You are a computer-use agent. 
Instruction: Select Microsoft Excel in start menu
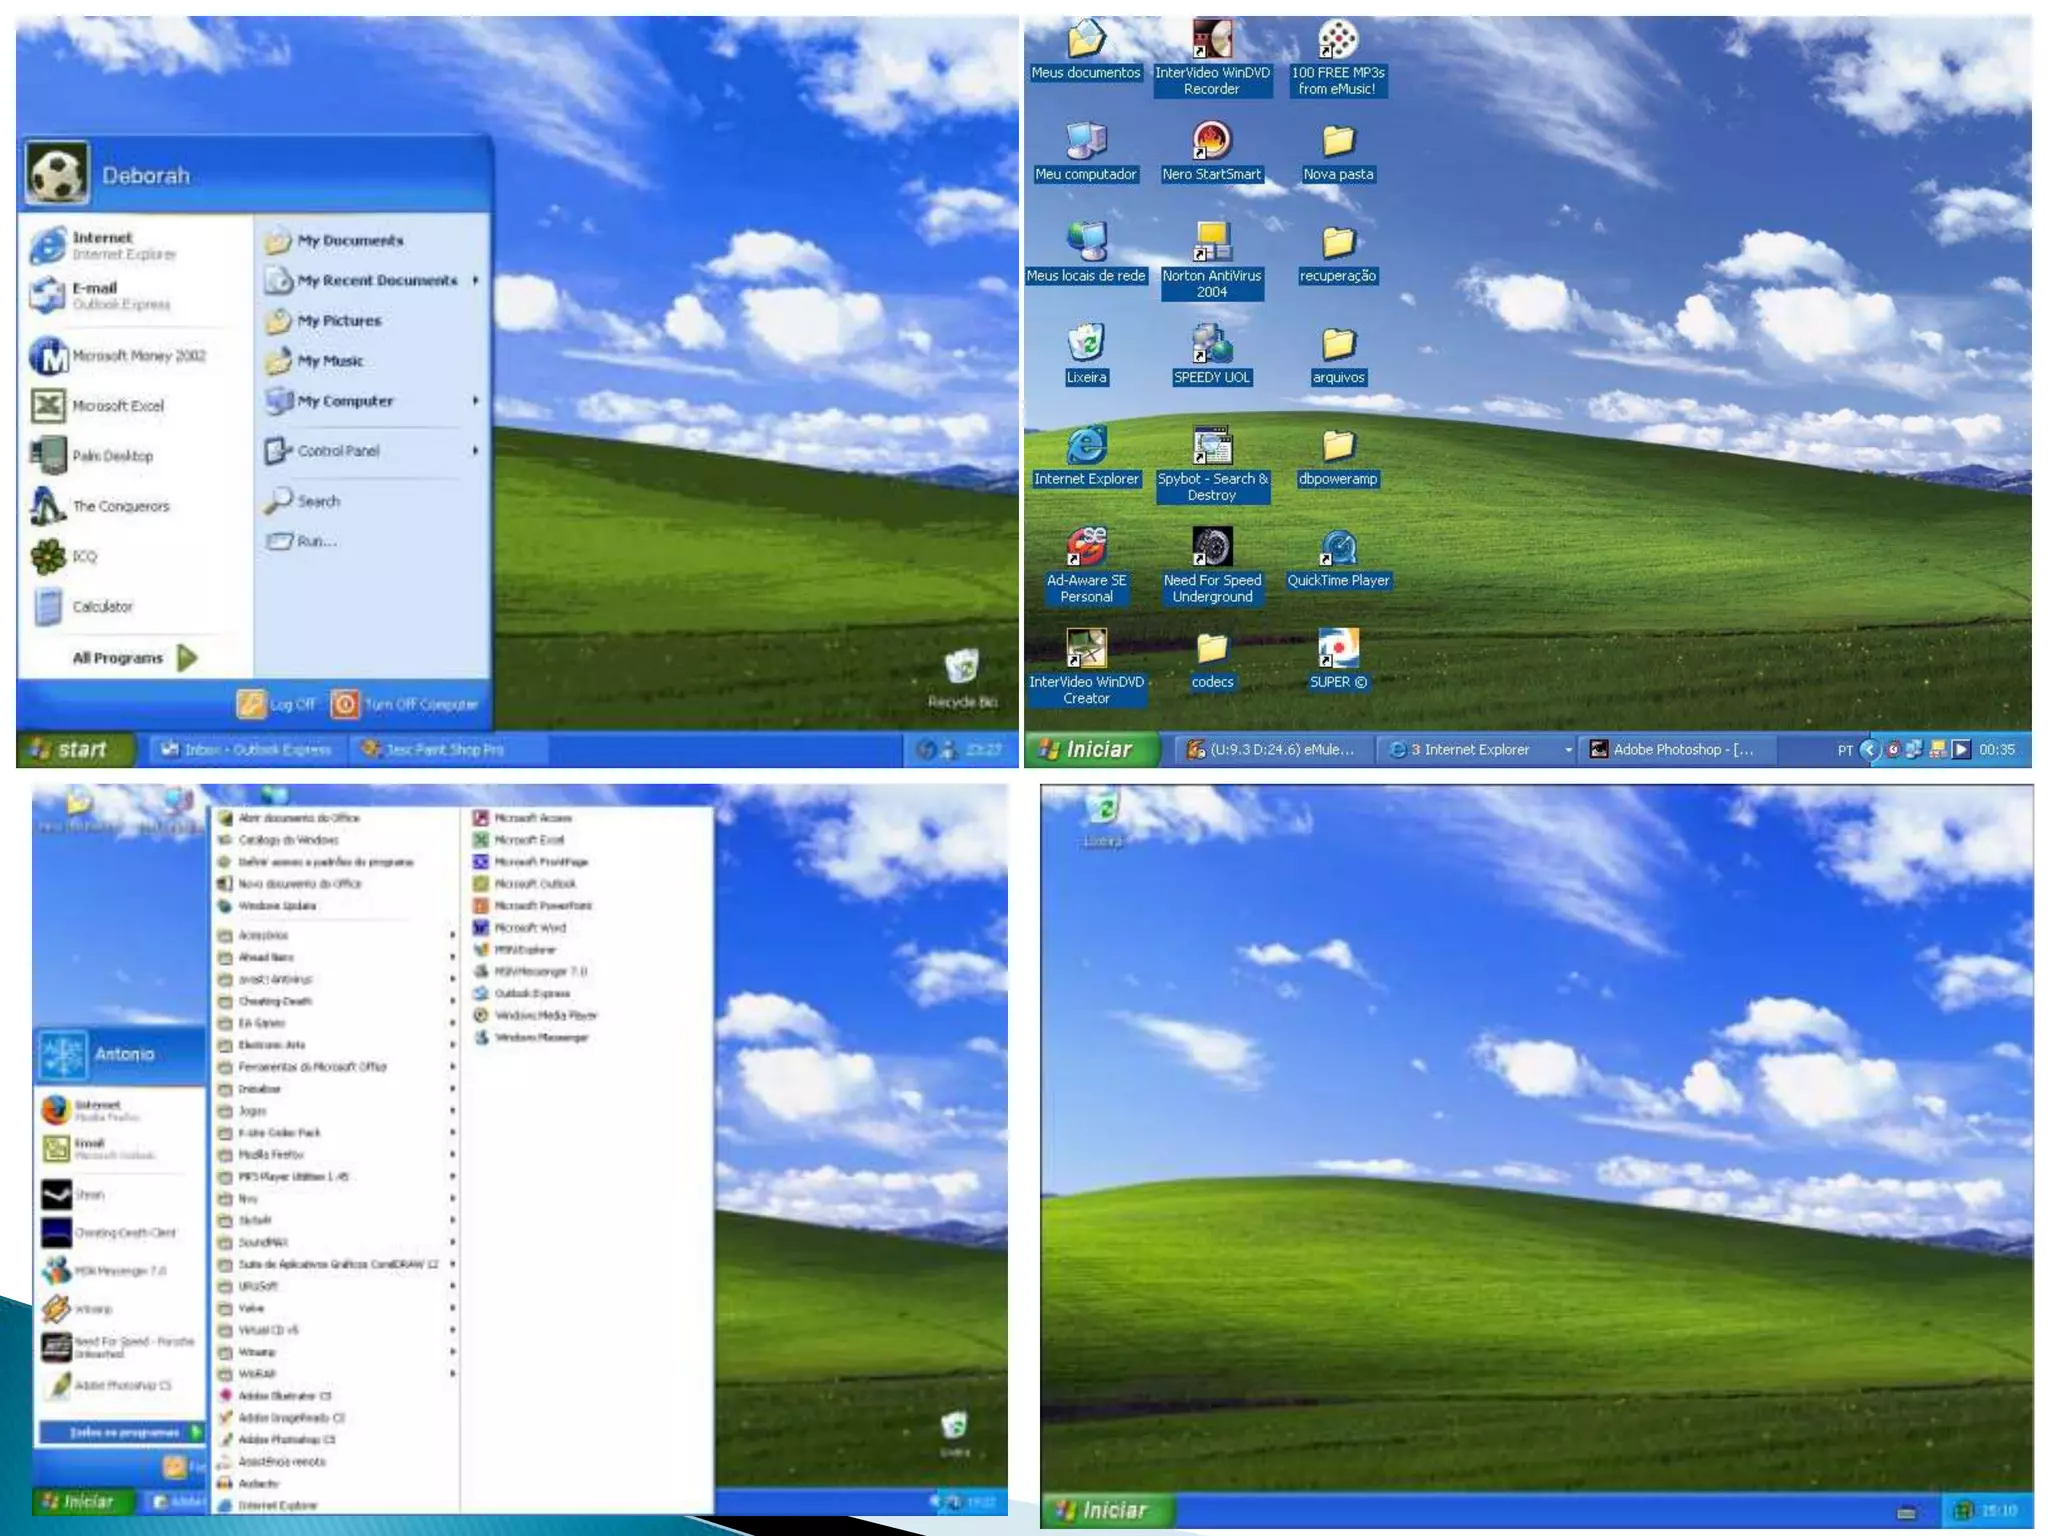117,406
